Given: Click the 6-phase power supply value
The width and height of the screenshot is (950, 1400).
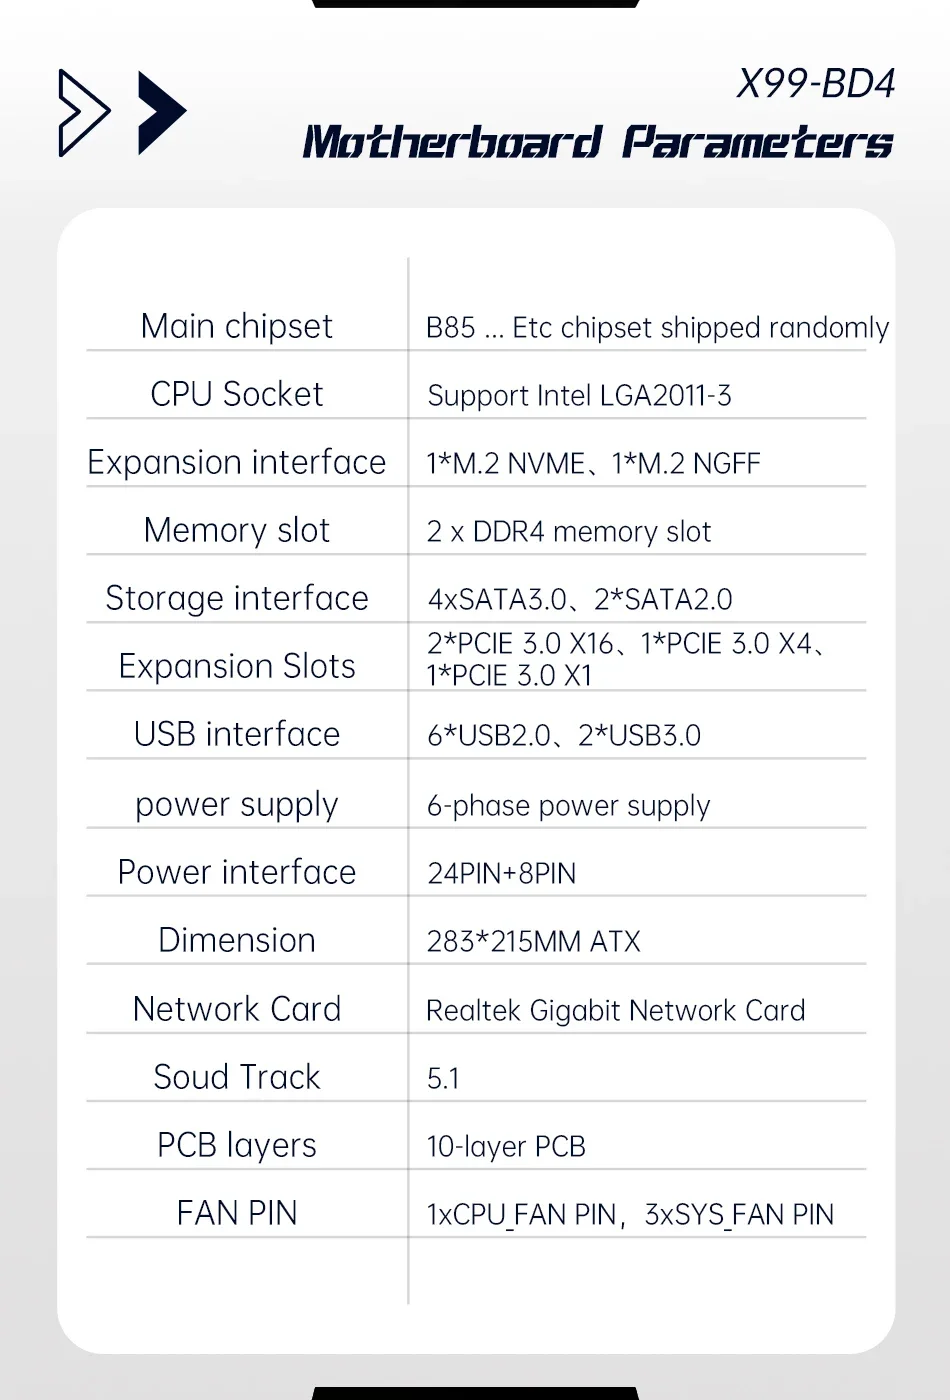Looking at the screenshot, I should (x=568, y=806).
